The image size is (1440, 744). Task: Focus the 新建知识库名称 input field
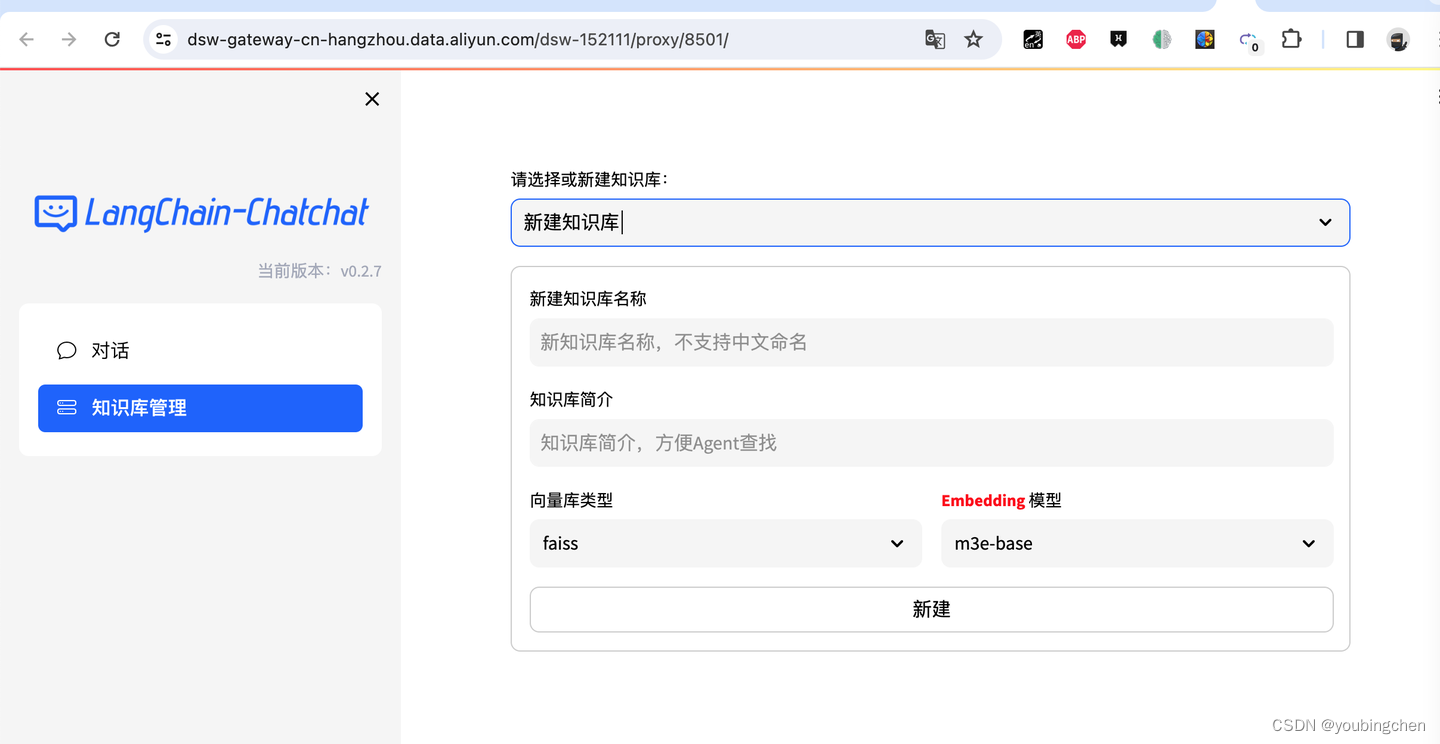pos(931,342)
